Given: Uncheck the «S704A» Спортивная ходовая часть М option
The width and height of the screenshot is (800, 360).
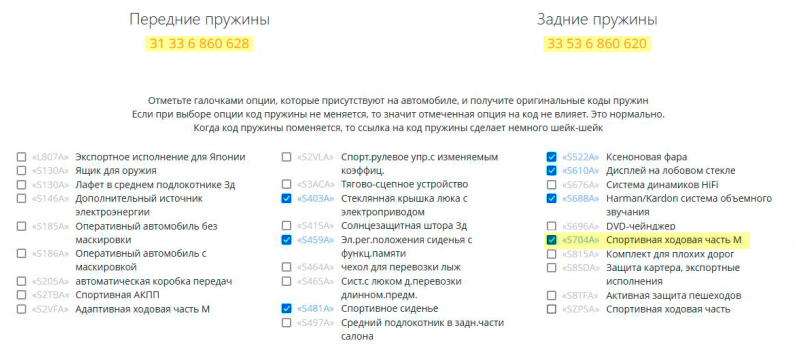Looking at the screenshot, I should pyautogui.click(x=552, y=240).
